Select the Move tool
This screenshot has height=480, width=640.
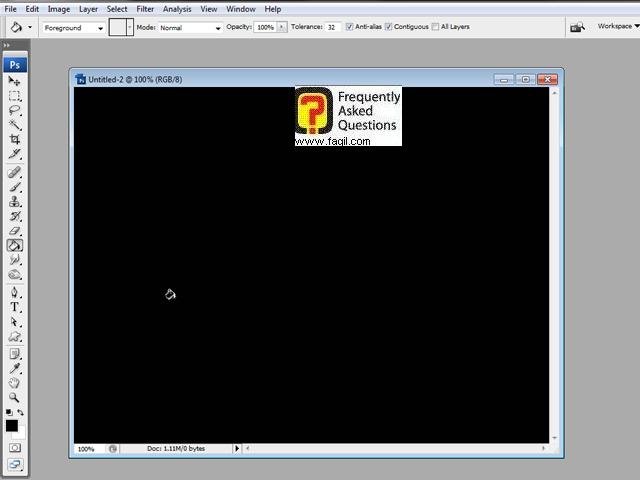pyautogui.click(x=15, y=81)
